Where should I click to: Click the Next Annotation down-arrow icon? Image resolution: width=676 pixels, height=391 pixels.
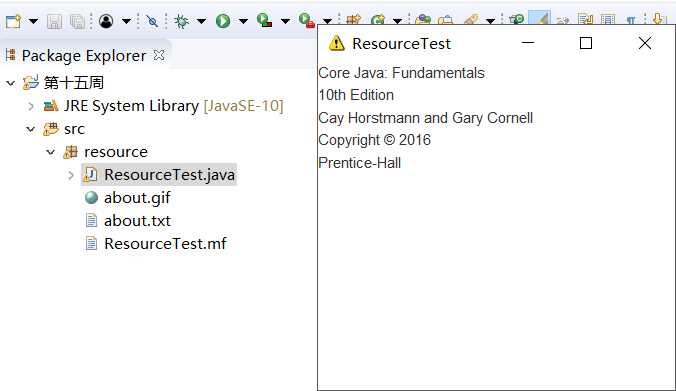(658, 19)
